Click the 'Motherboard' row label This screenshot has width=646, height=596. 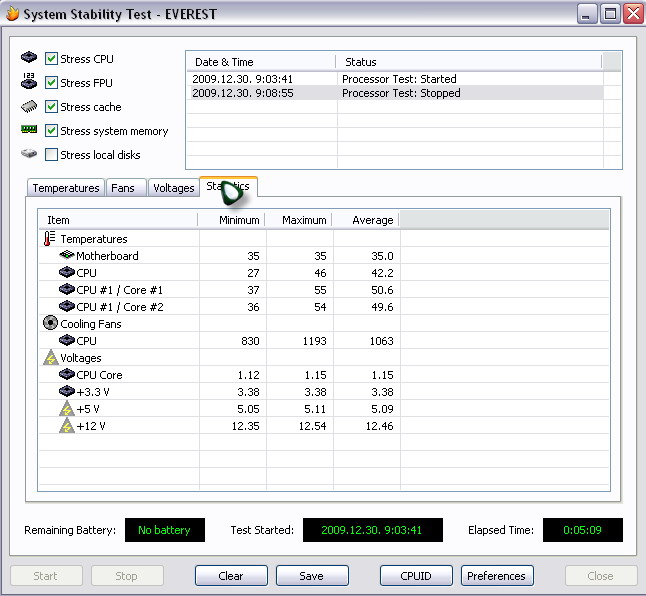[x=108, y=256]
